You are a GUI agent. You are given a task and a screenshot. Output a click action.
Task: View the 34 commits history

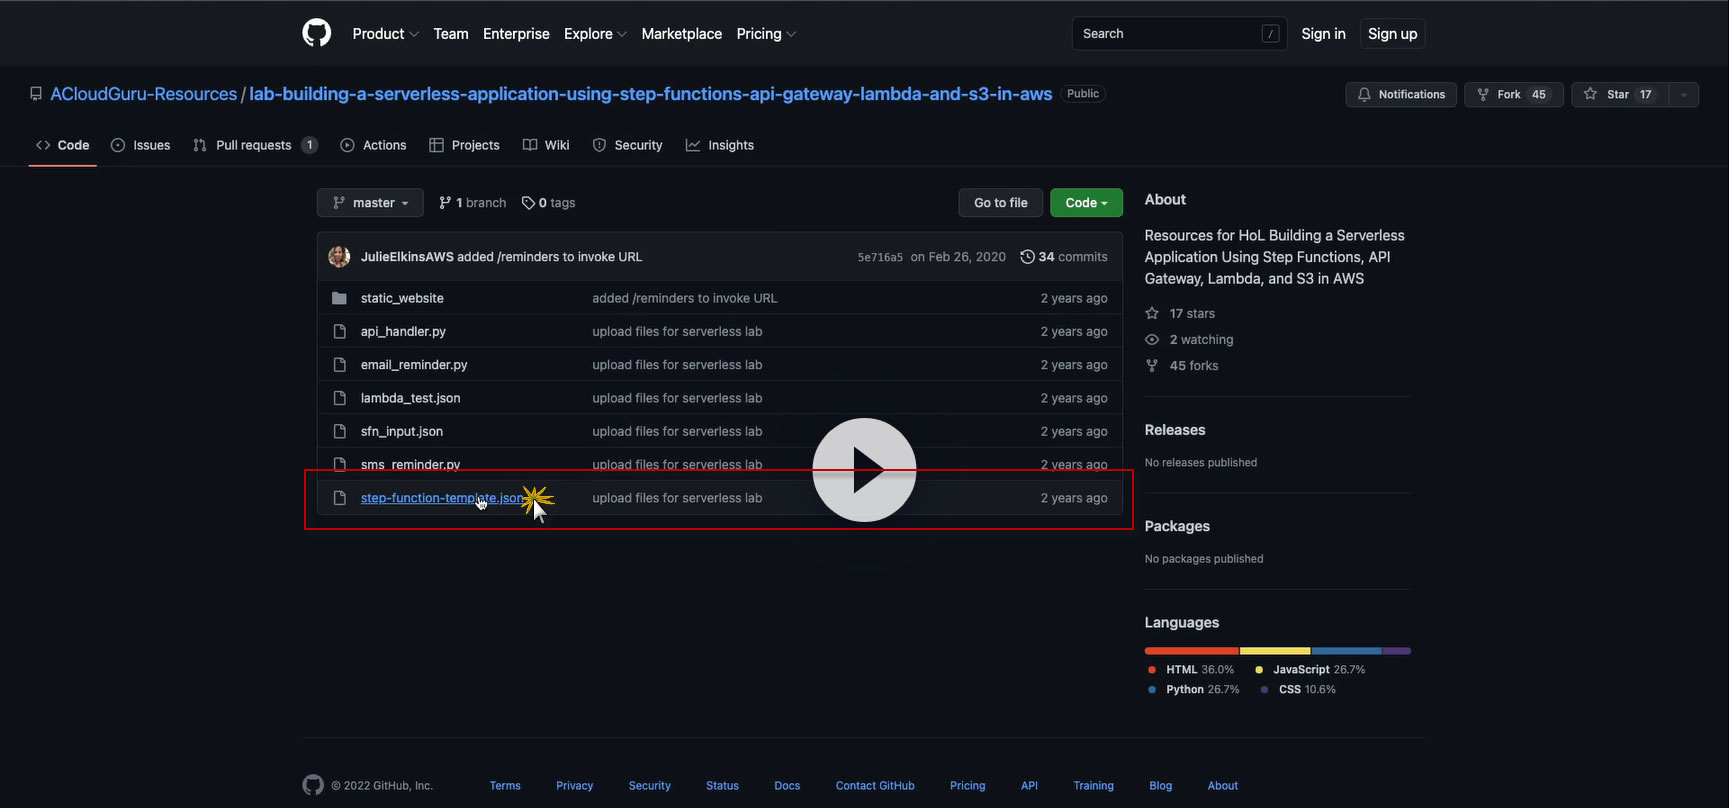[x=1064, y=257]
